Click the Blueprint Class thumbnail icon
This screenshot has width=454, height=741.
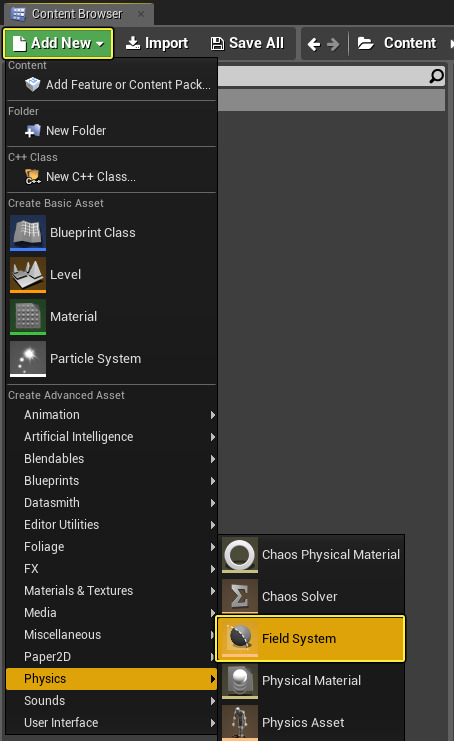(28, 233)
